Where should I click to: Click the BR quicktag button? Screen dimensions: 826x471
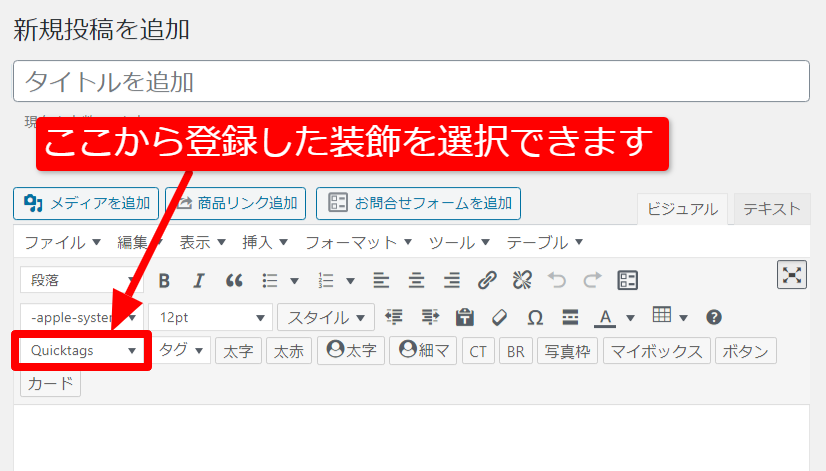click(516, 351)
